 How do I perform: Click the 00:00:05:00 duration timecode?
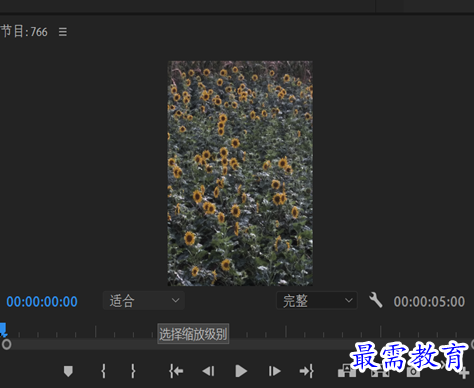429,302
